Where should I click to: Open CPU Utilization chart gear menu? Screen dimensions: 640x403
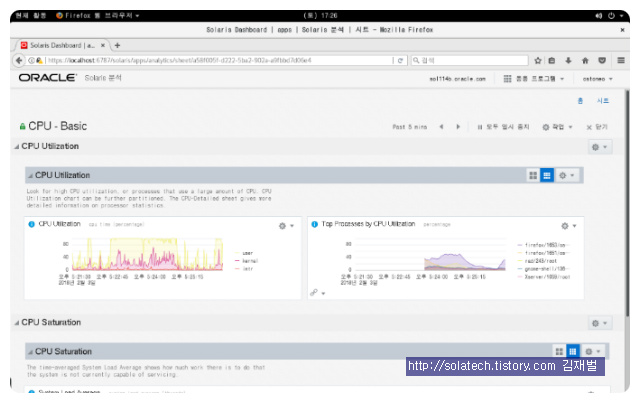pyautogui.click(x=286, y=226)
